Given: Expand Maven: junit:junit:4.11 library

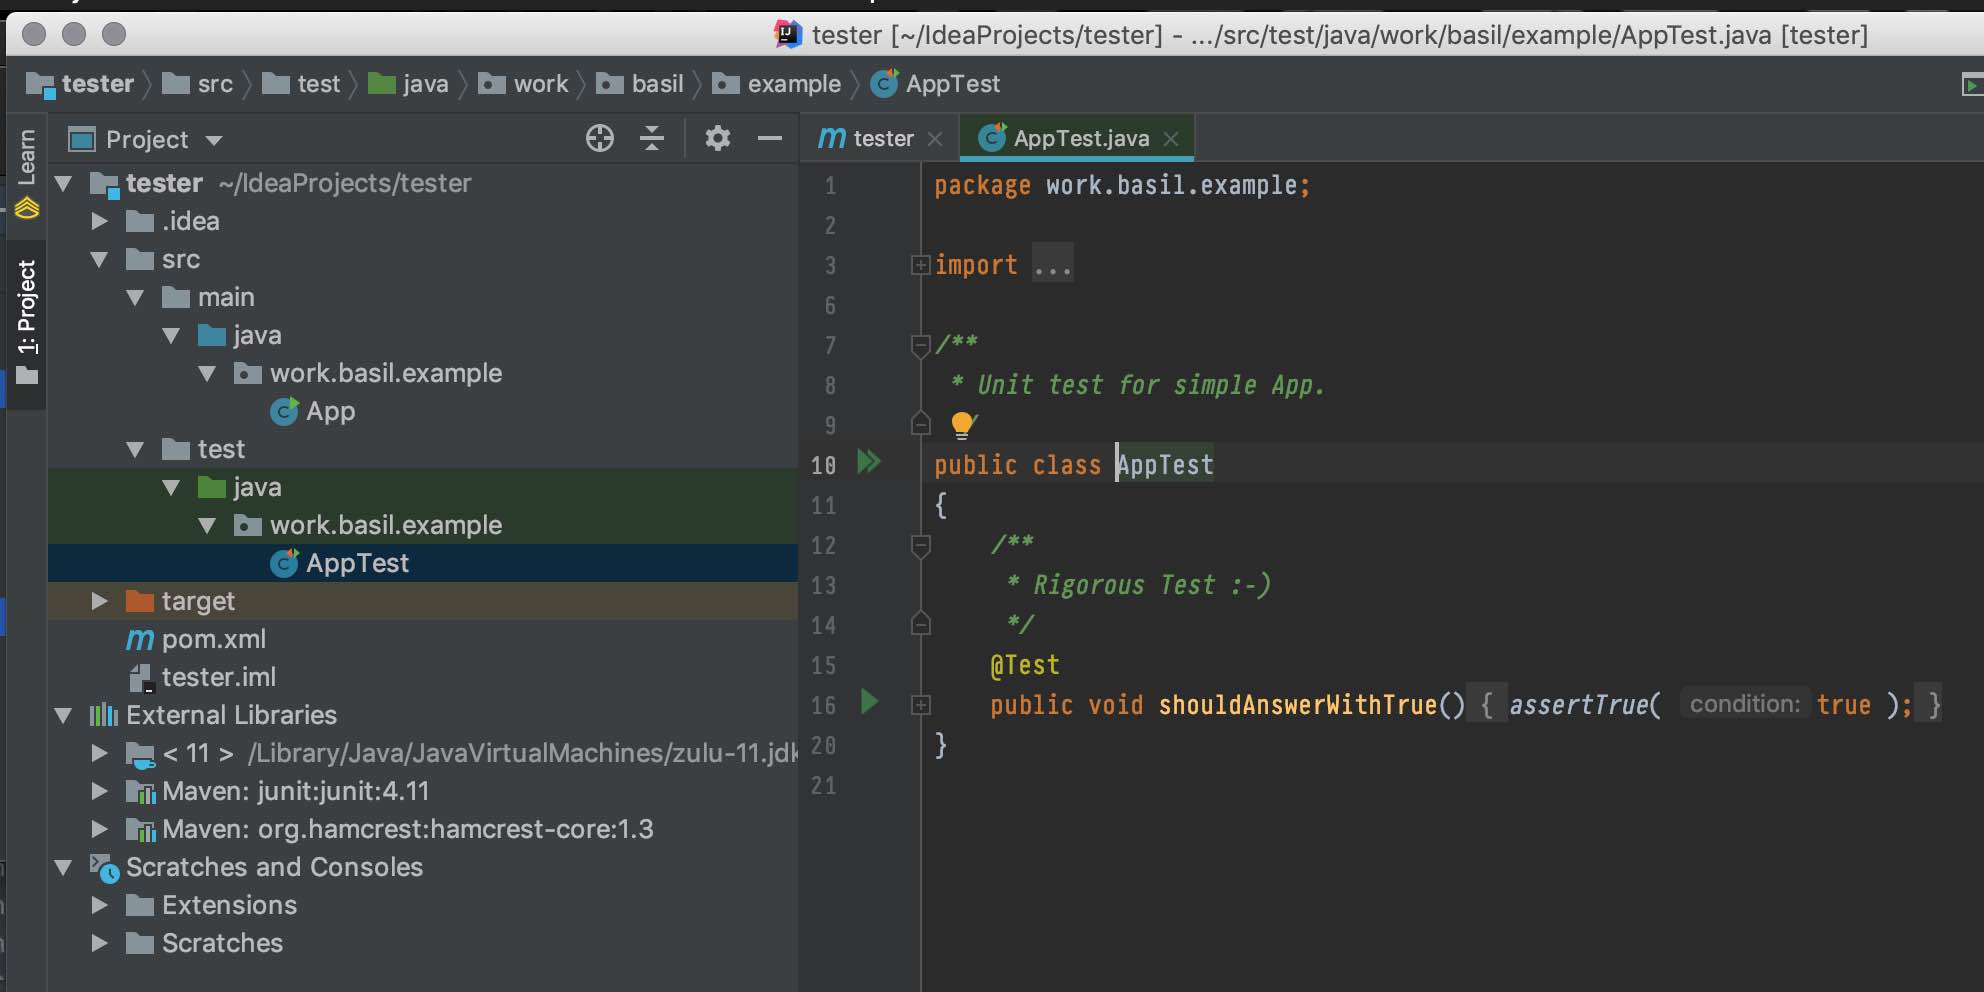Looking at the screenshot, I should tap(99, 791).
